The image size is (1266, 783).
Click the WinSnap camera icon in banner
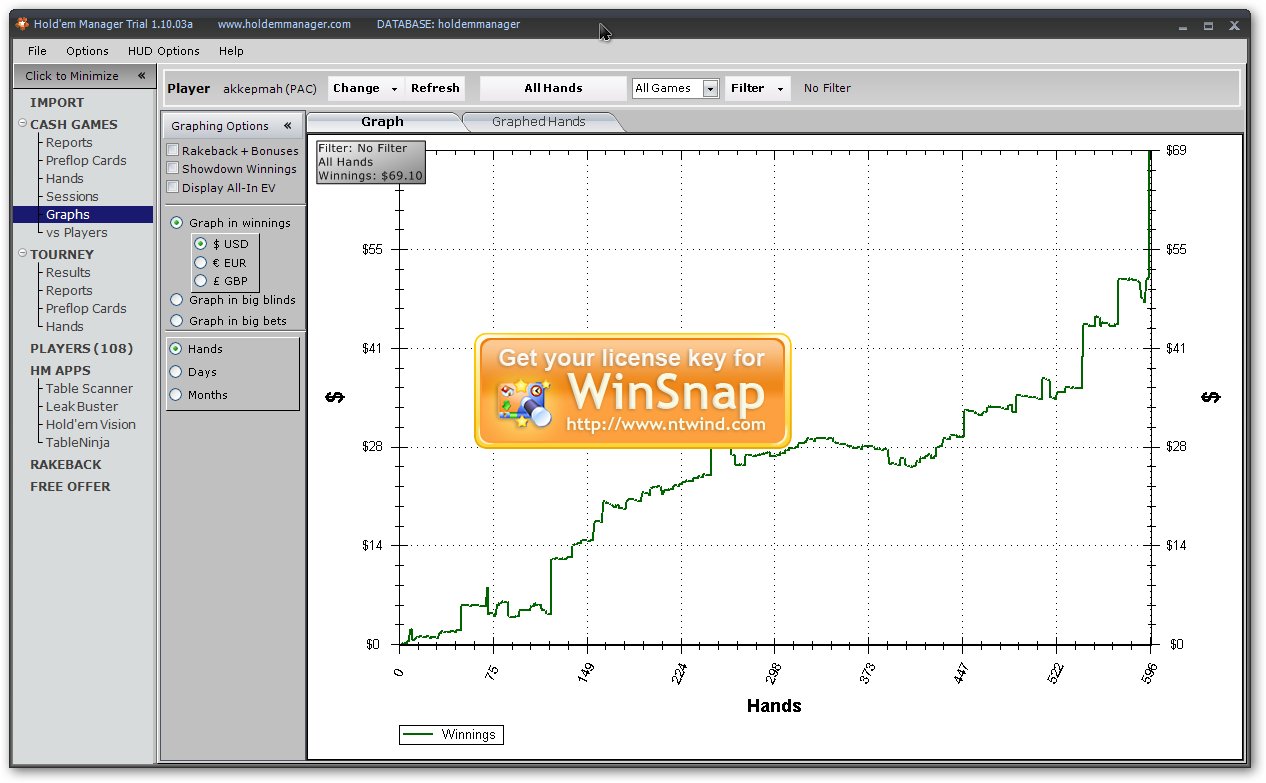click(x=521, y=403)
